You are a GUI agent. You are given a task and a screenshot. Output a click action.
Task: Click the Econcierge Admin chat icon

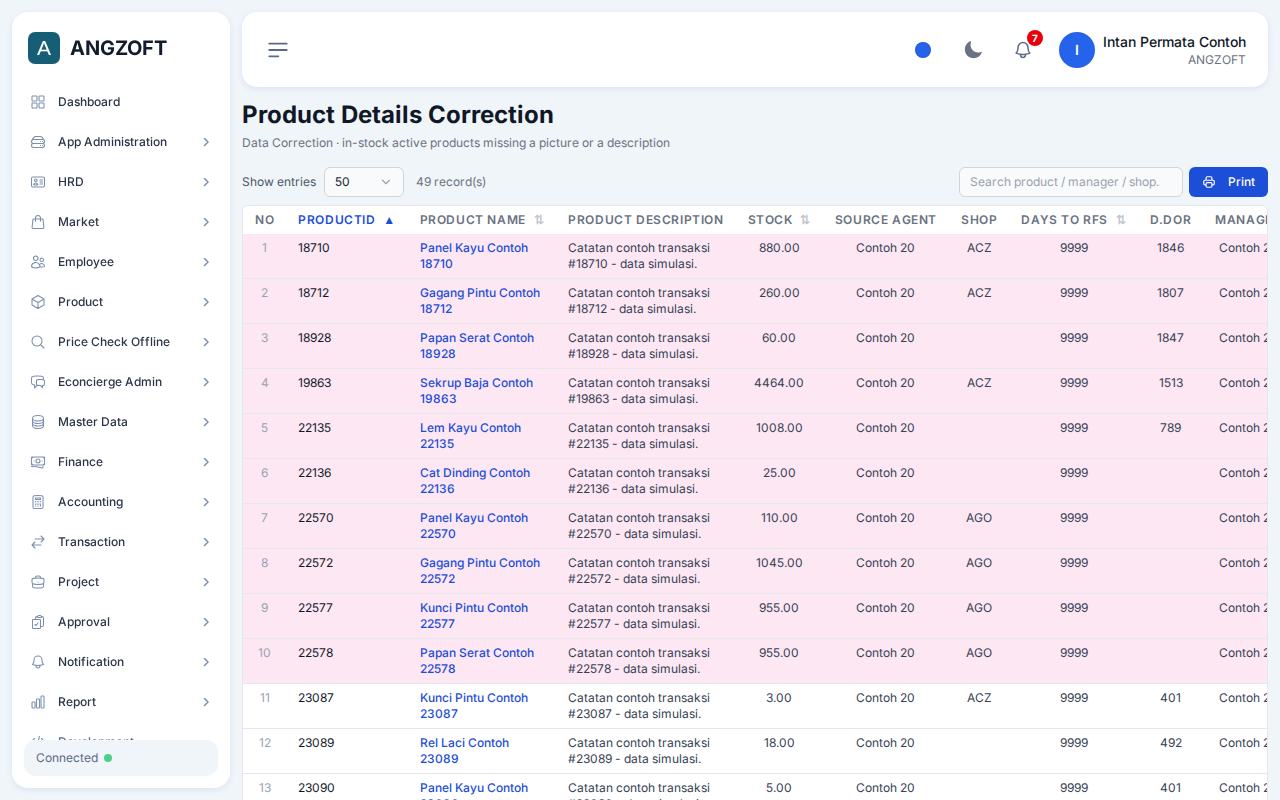pos(38,382)
